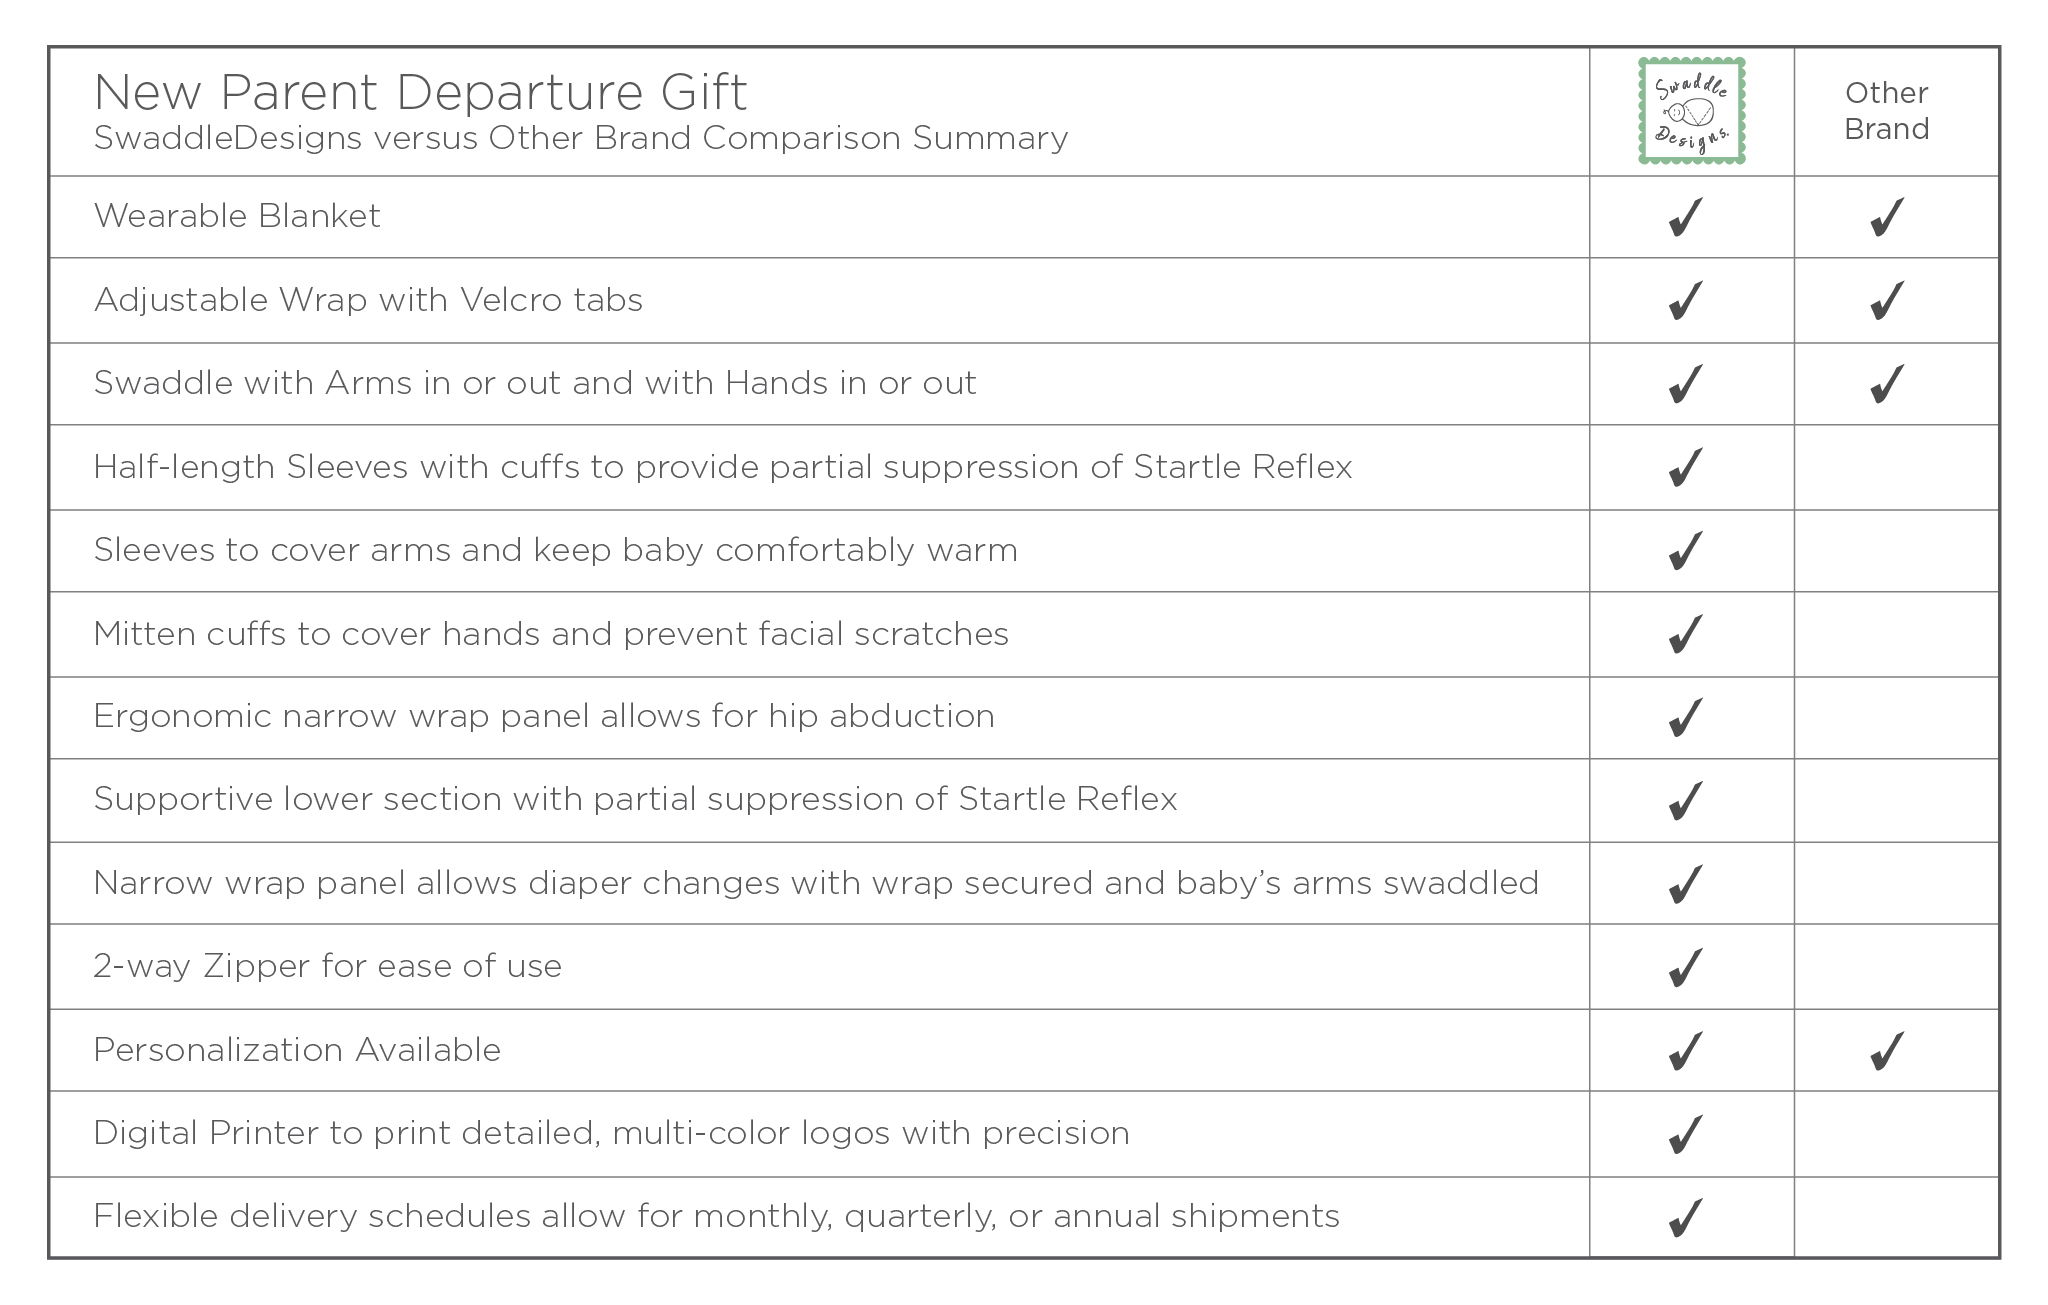Click Other Brand checkmark for Wearable Blanket

coord(1887,217)
